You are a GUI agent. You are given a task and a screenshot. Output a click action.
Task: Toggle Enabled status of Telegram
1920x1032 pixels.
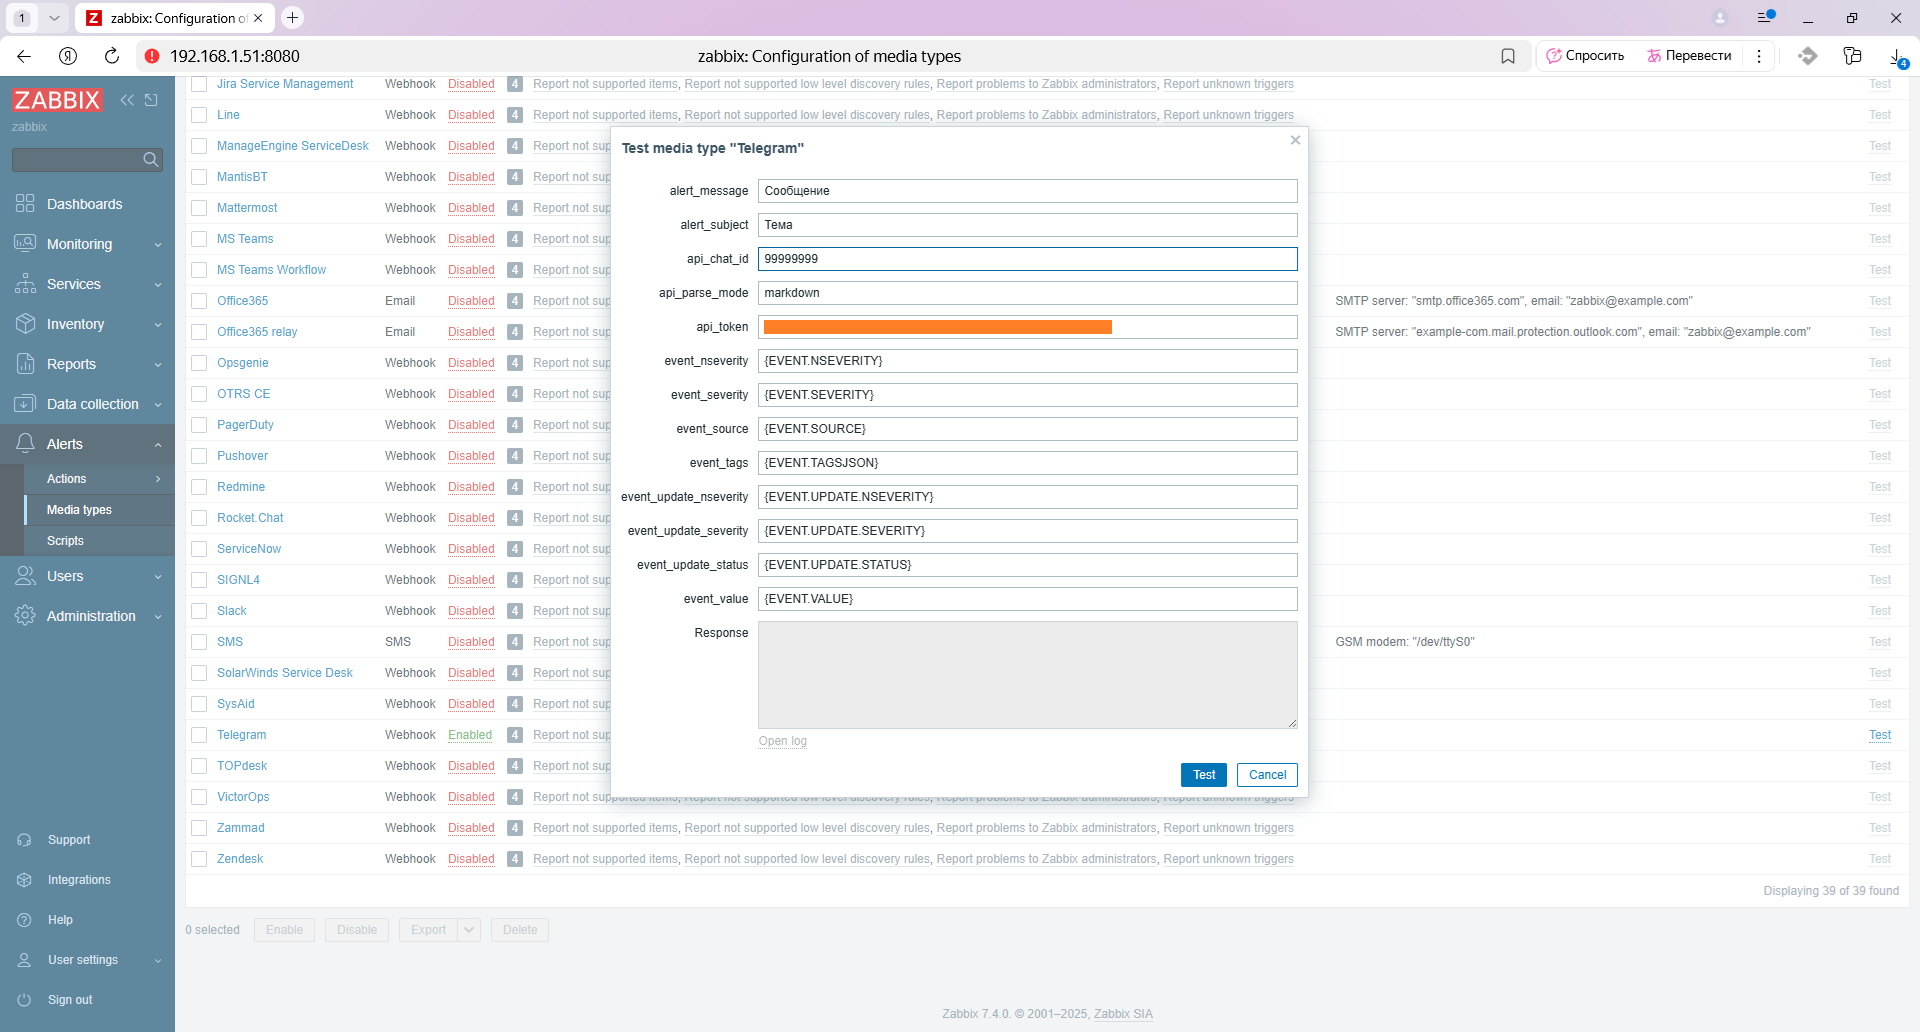click(470, 735)
